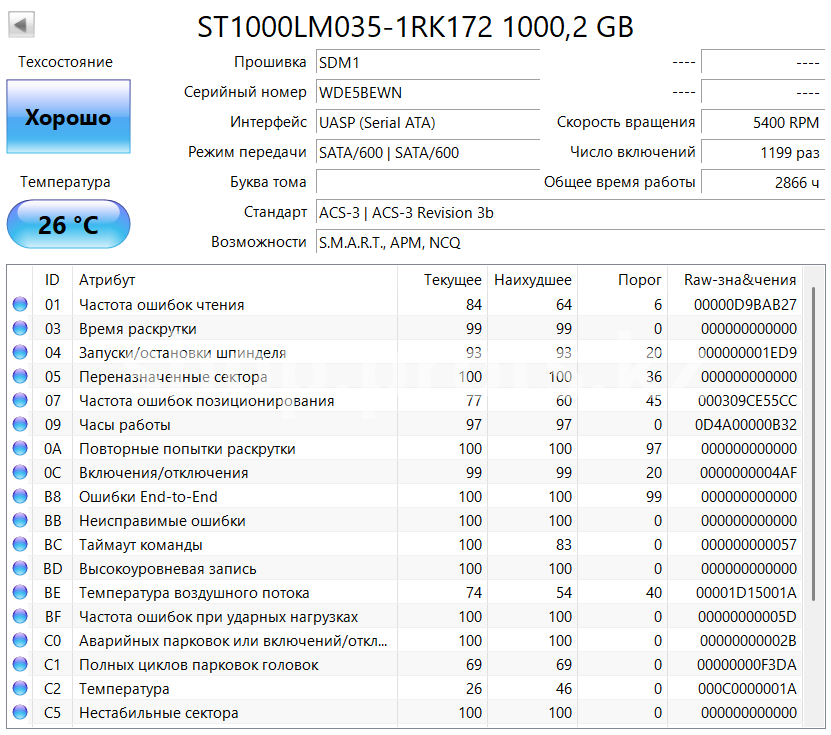Viewport: 831px width, 735px height.
Task: Click the 'Атрибут' column header
Action: (x=107, y=280)
